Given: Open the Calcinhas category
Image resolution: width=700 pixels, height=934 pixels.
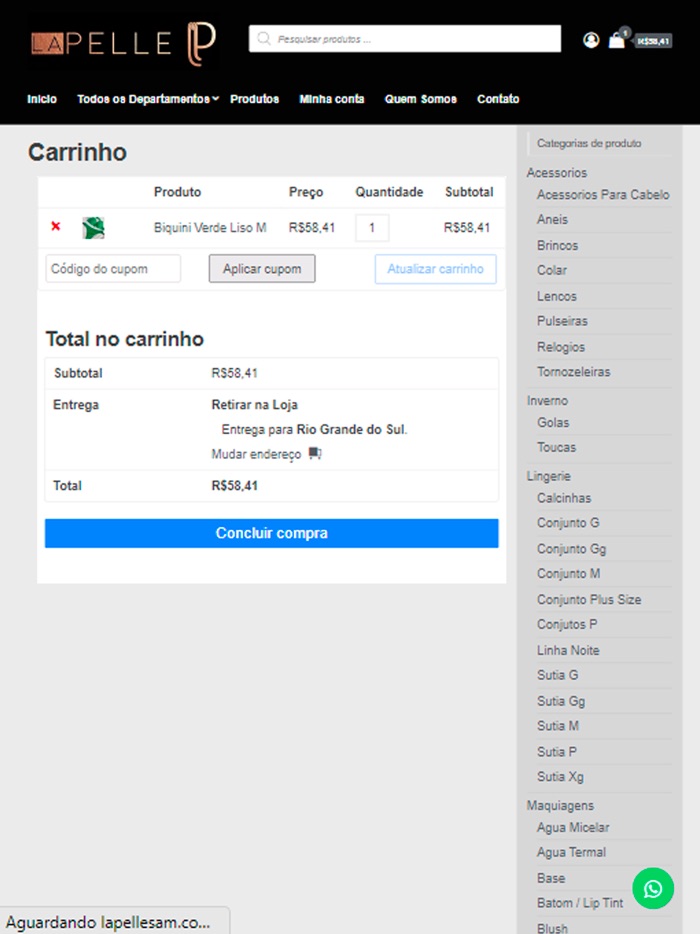Looking at the screenshot, I should click(x=564, y=498).
